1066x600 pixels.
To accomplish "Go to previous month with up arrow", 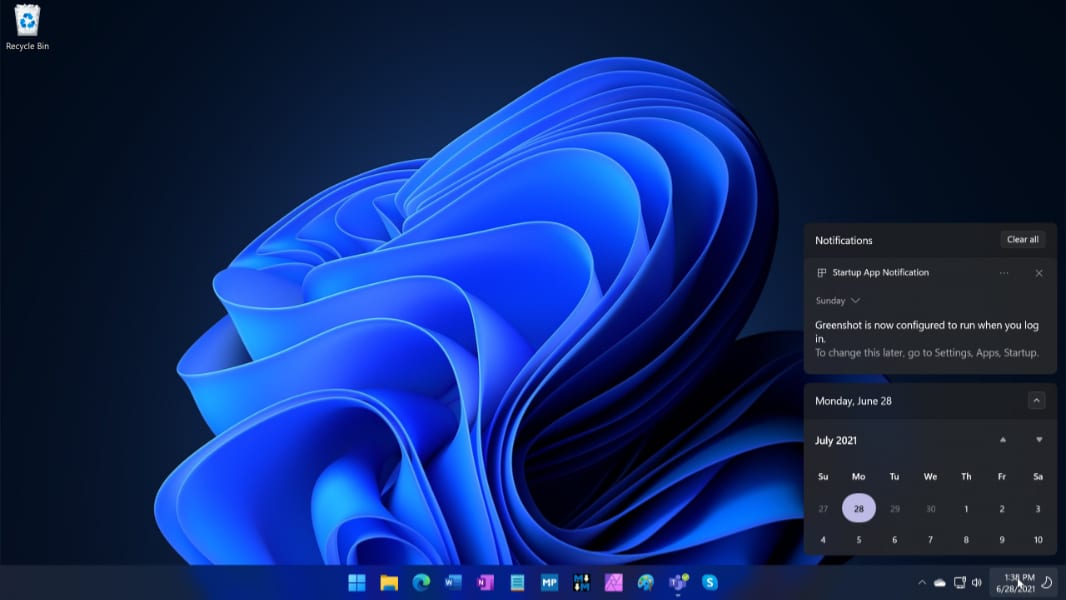I will (x=1003, y=440).
